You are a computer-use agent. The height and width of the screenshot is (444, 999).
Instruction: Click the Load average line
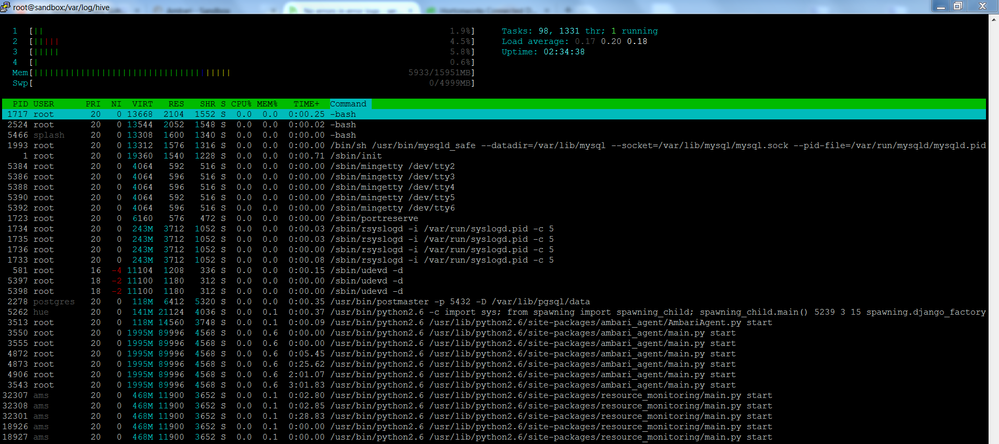point(575,41)
